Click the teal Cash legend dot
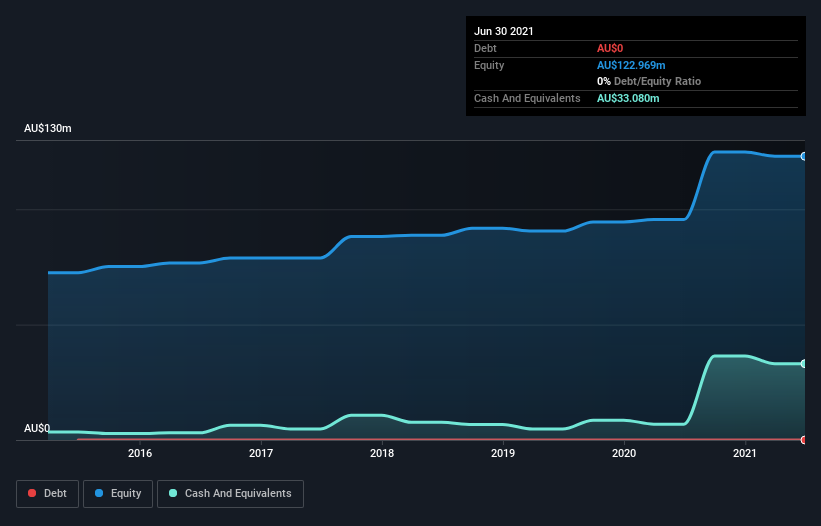Image resolution: width=821 pixels, height=526 pixels. 173,493
